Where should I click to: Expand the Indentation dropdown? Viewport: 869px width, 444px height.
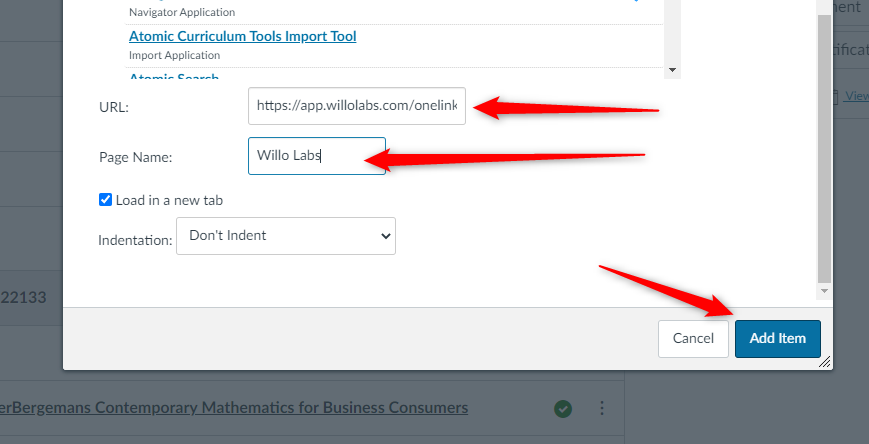(286, 236)
